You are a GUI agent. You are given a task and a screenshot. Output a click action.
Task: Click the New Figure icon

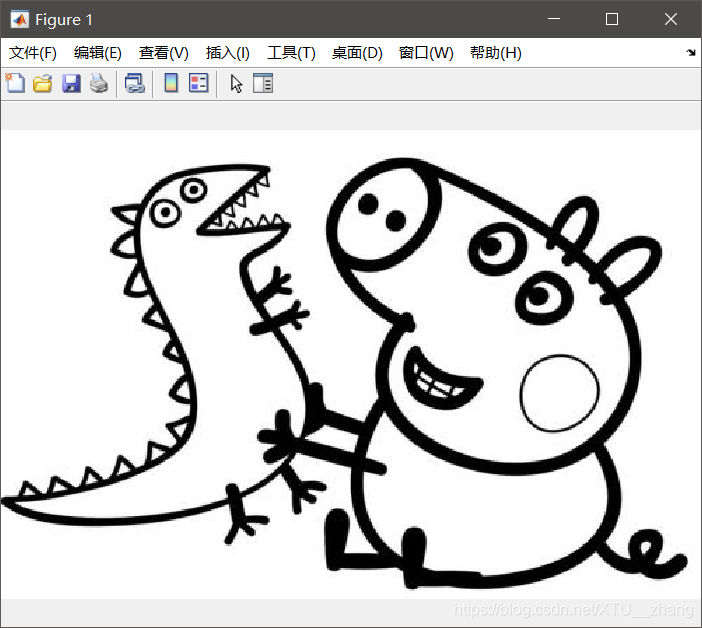click(x=15, y=84)
